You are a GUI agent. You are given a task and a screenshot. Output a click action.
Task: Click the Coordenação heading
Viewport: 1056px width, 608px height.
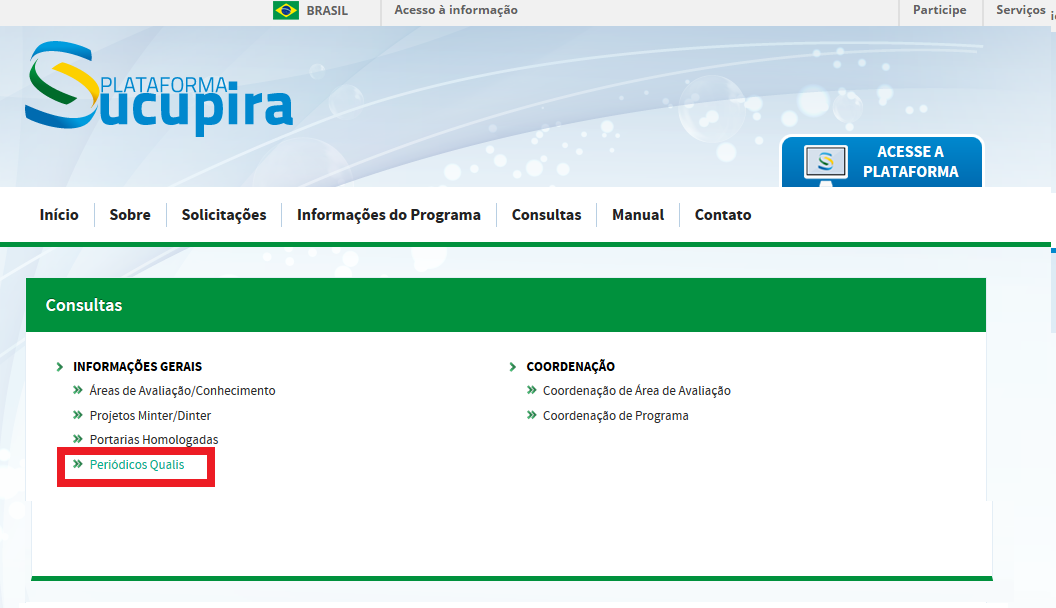click(570, 367)
